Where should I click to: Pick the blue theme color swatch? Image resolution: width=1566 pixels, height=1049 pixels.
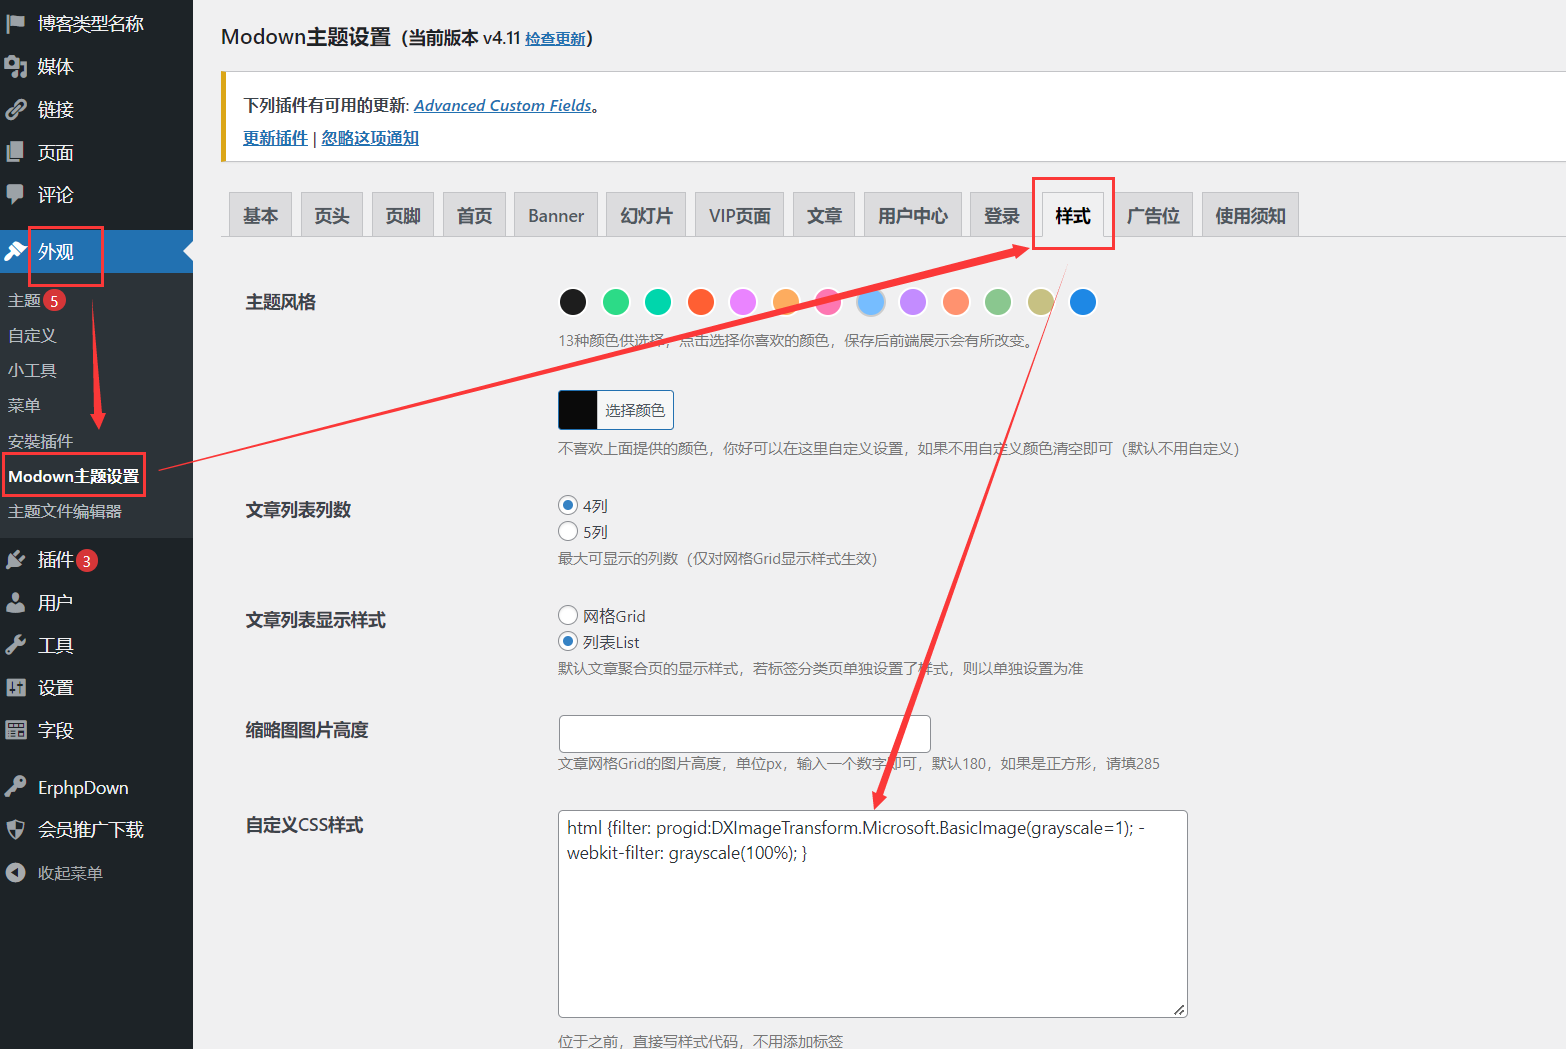coord(1083,302)
